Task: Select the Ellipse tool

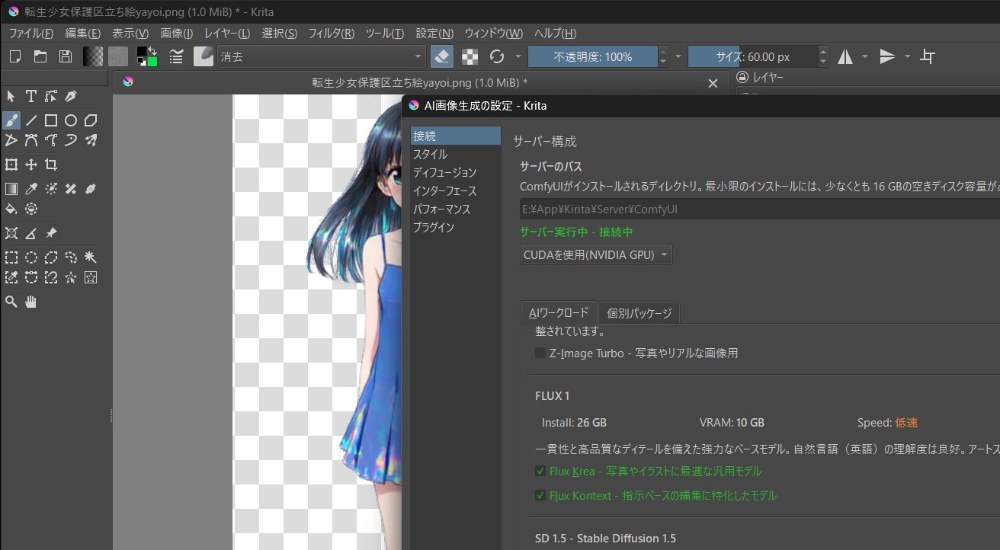Action: 71,120
